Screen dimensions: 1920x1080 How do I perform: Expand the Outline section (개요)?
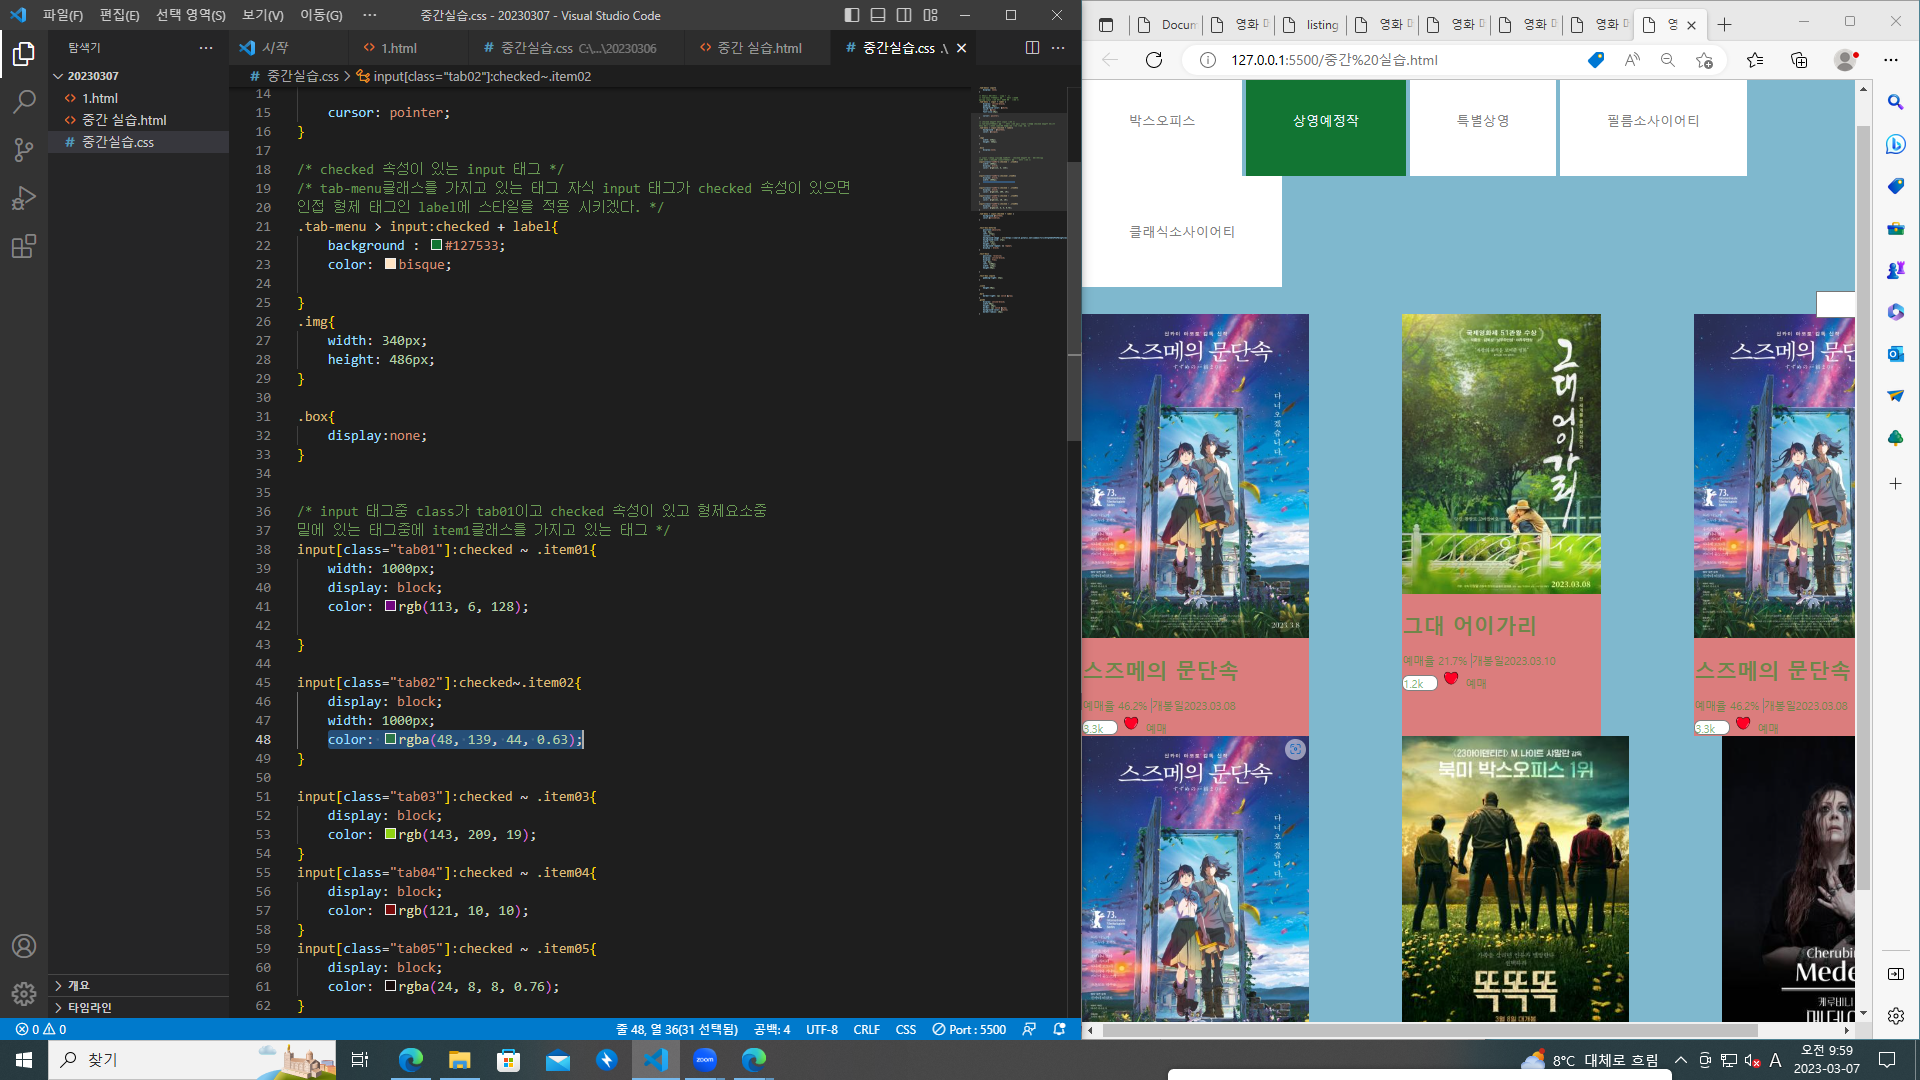tap(139, 985)
